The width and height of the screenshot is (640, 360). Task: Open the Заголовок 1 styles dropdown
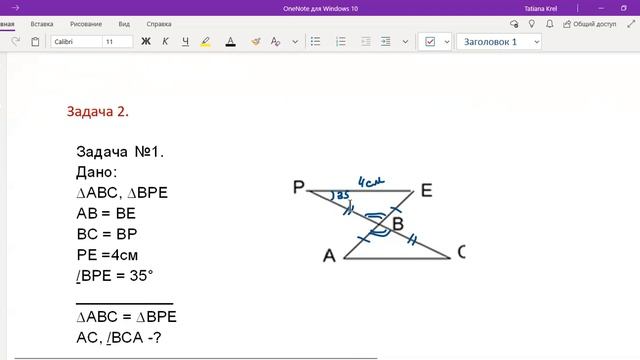point(499,42)
